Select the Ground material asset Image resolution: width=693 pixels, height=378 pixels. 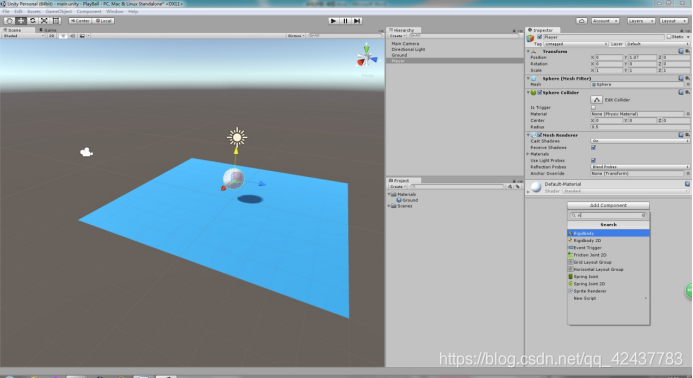pyautogui.click(x=407, y=200)
